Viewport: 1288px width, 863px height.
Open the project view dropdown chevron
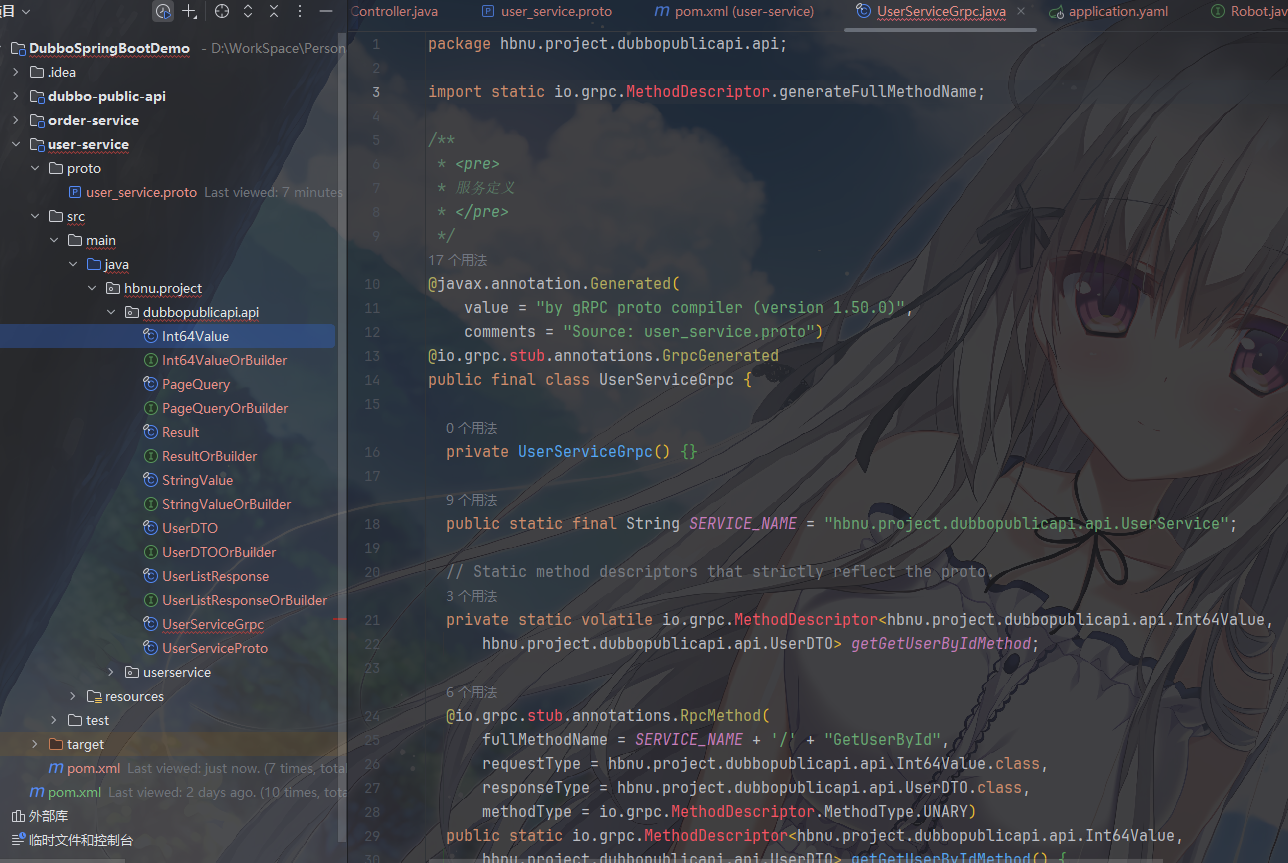(25, 12)
